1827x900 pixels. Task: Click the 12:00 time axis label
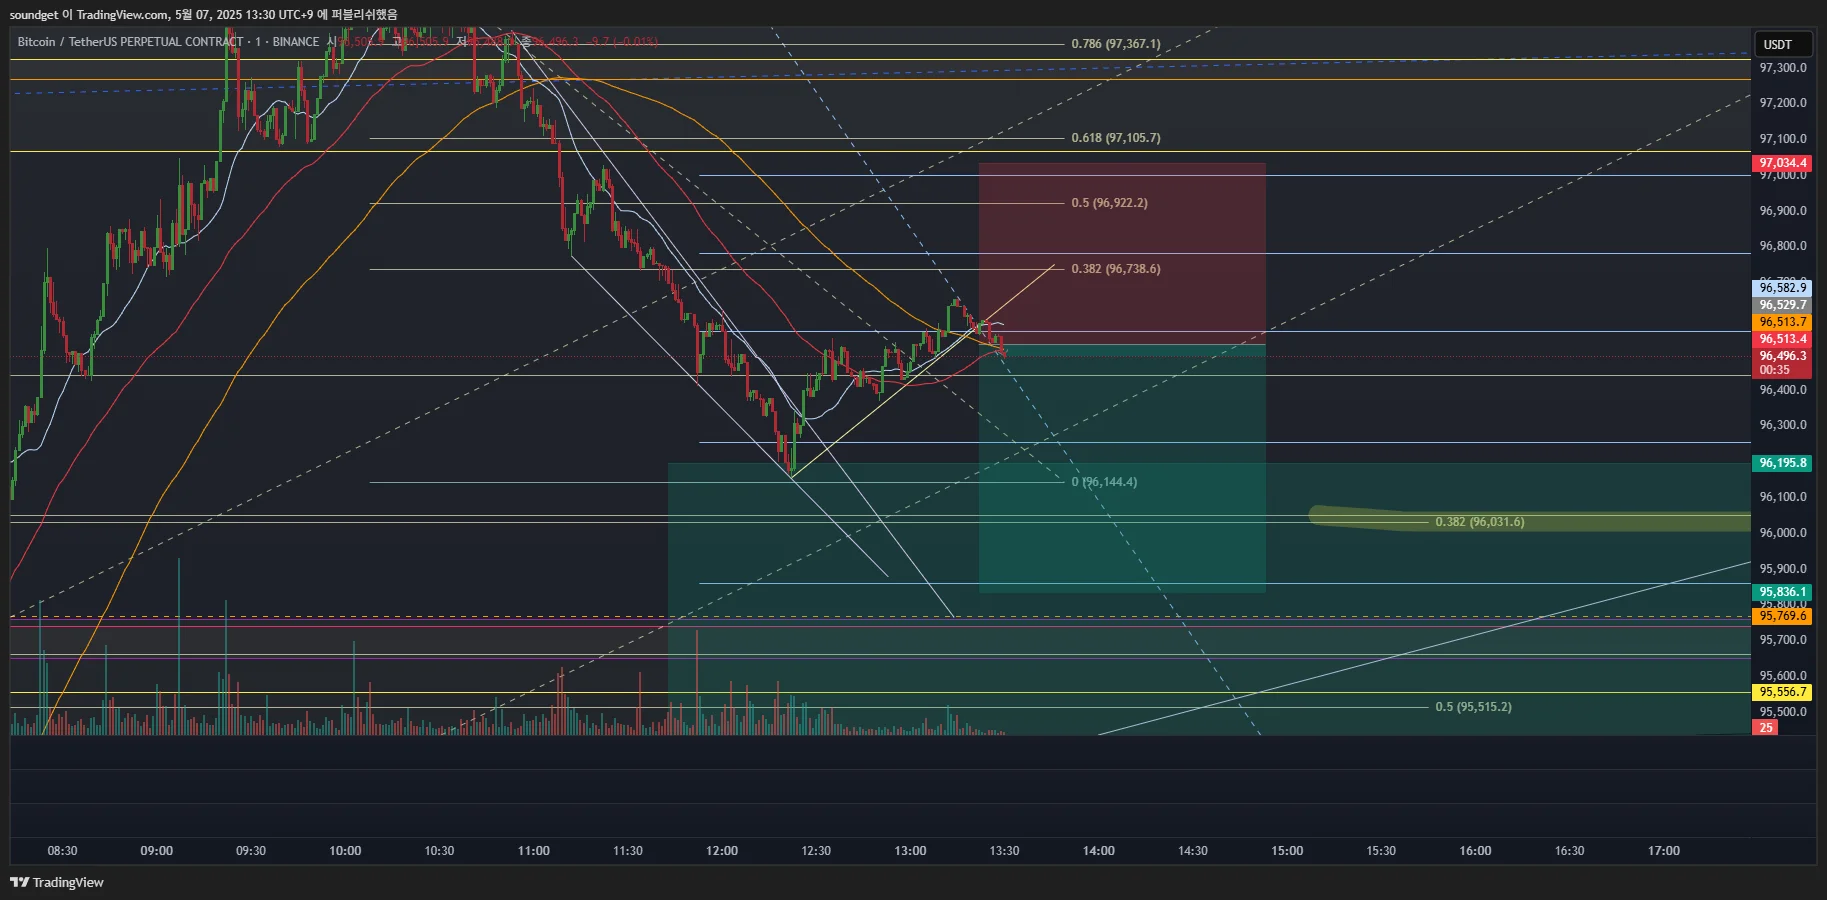[x=722, y=851]
